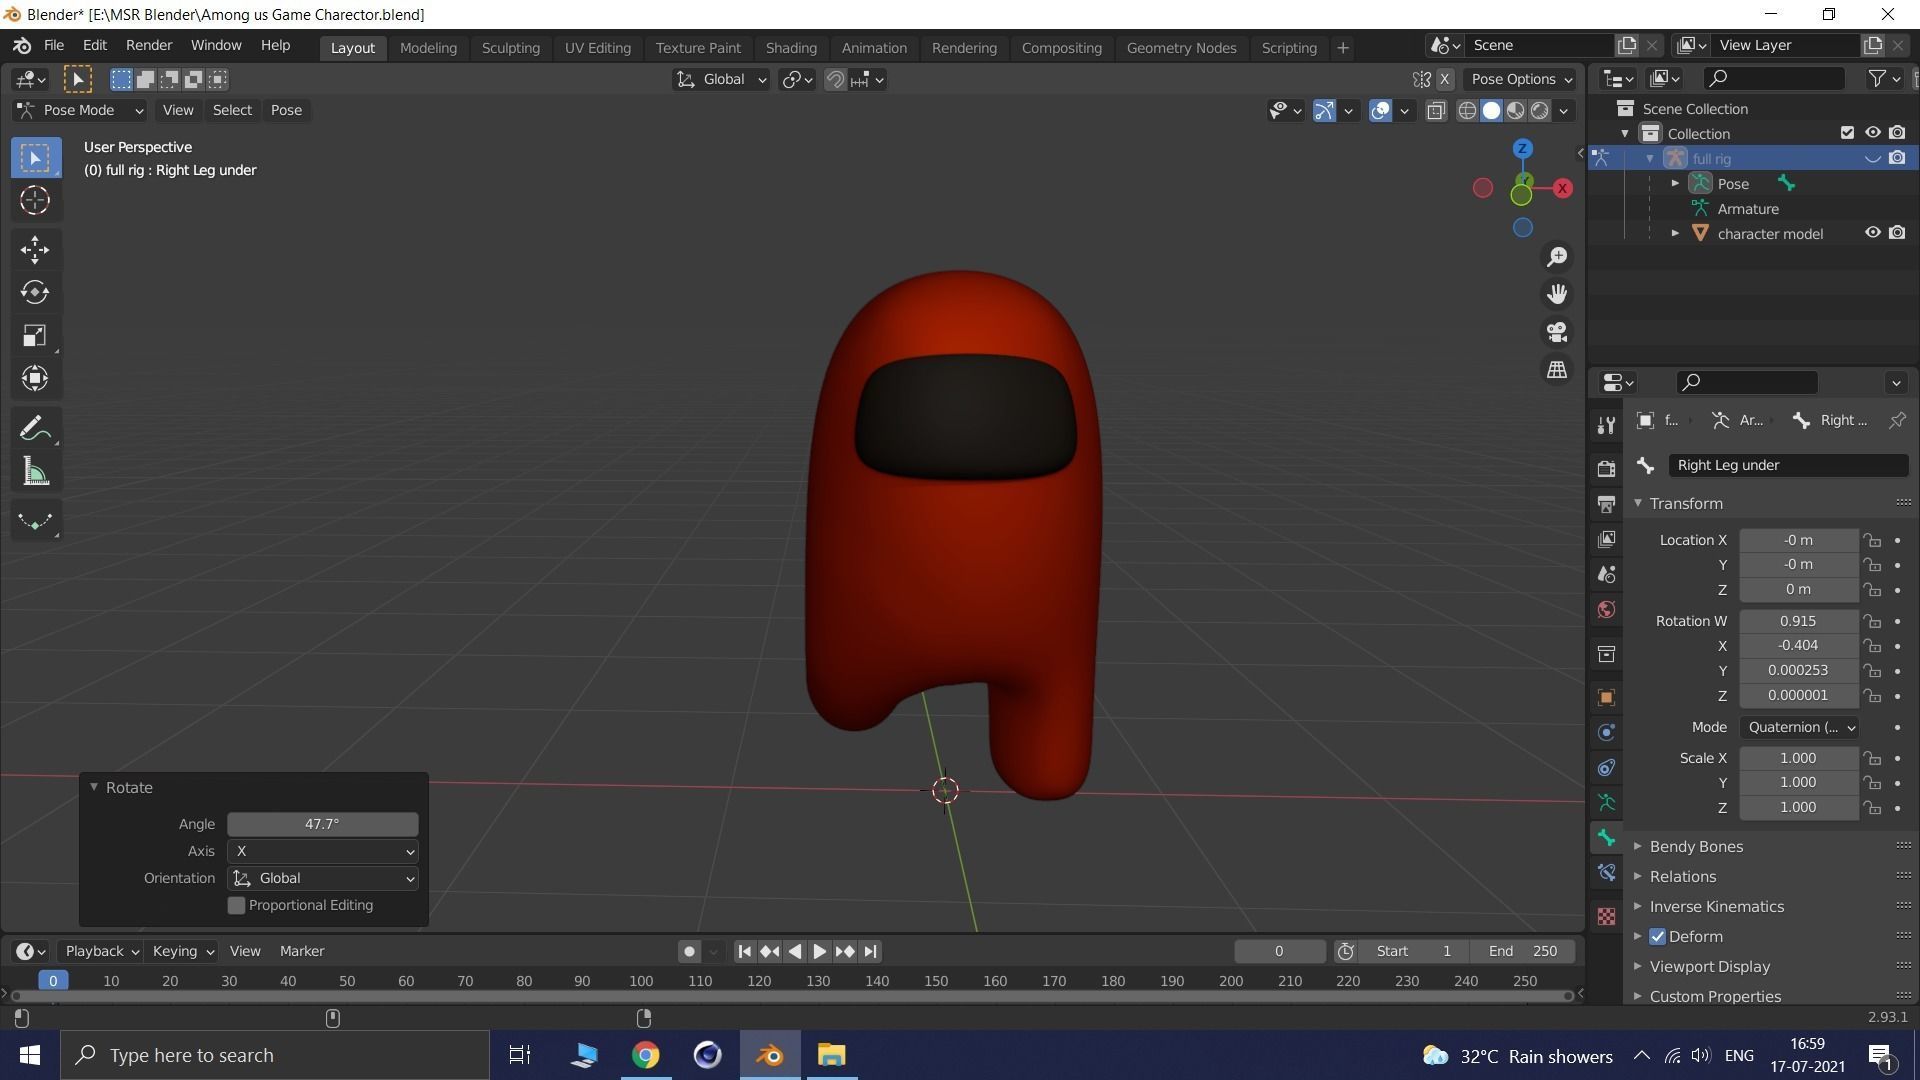The width and height of the screenshot is (1920, 1080).
Task: Click the Rotation W value field
Action: click(1798, 622)
